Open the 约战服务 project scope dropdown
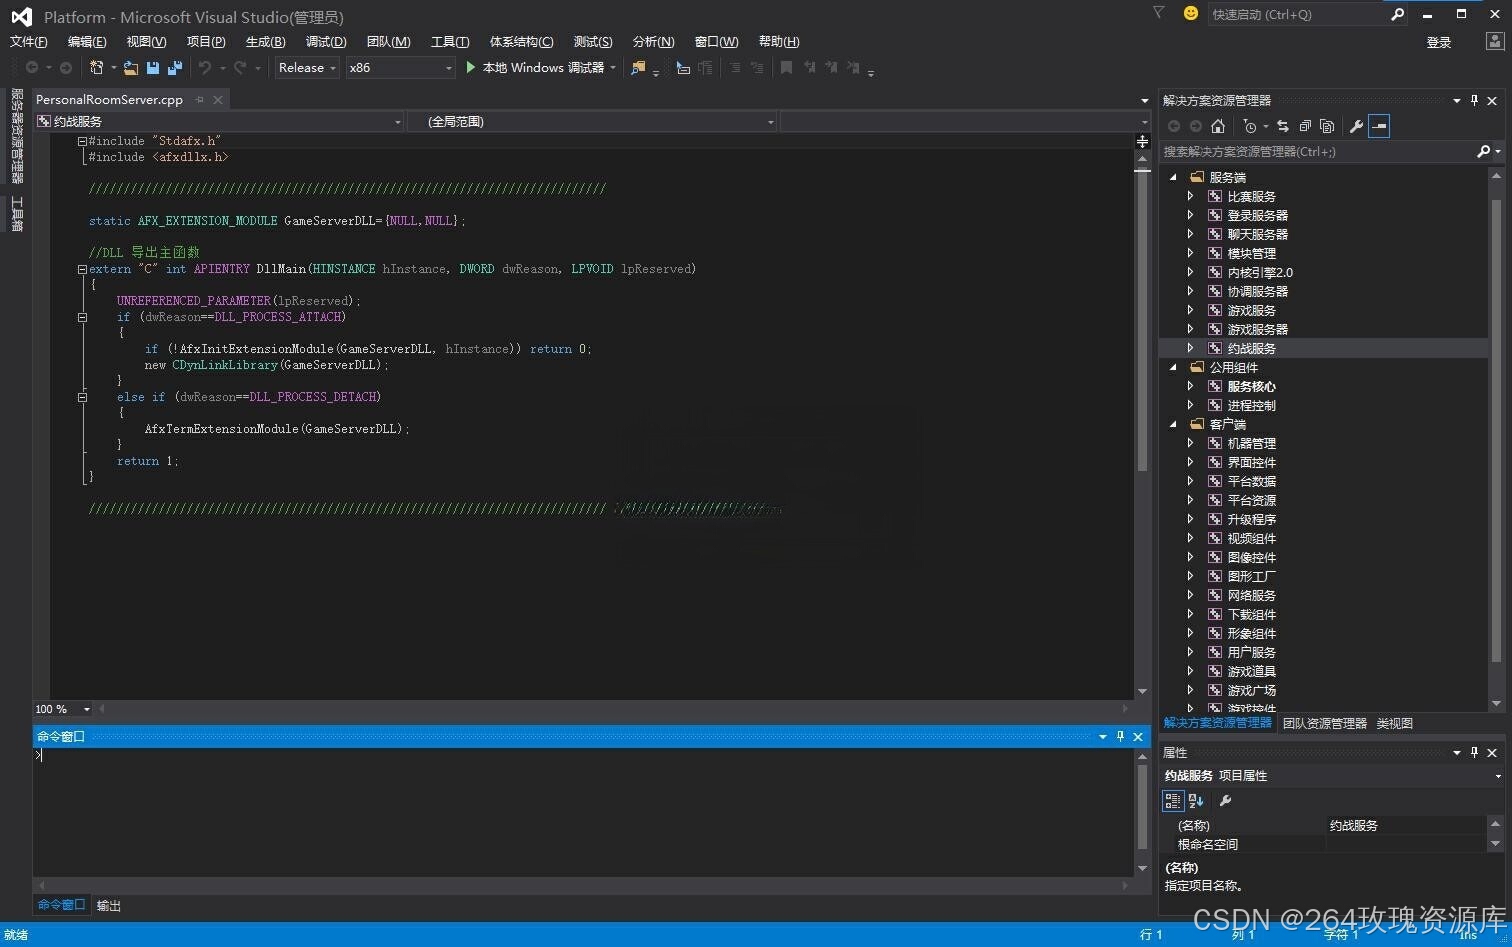Viewport: 1512px width, 947px height. (x=219, y=121)
